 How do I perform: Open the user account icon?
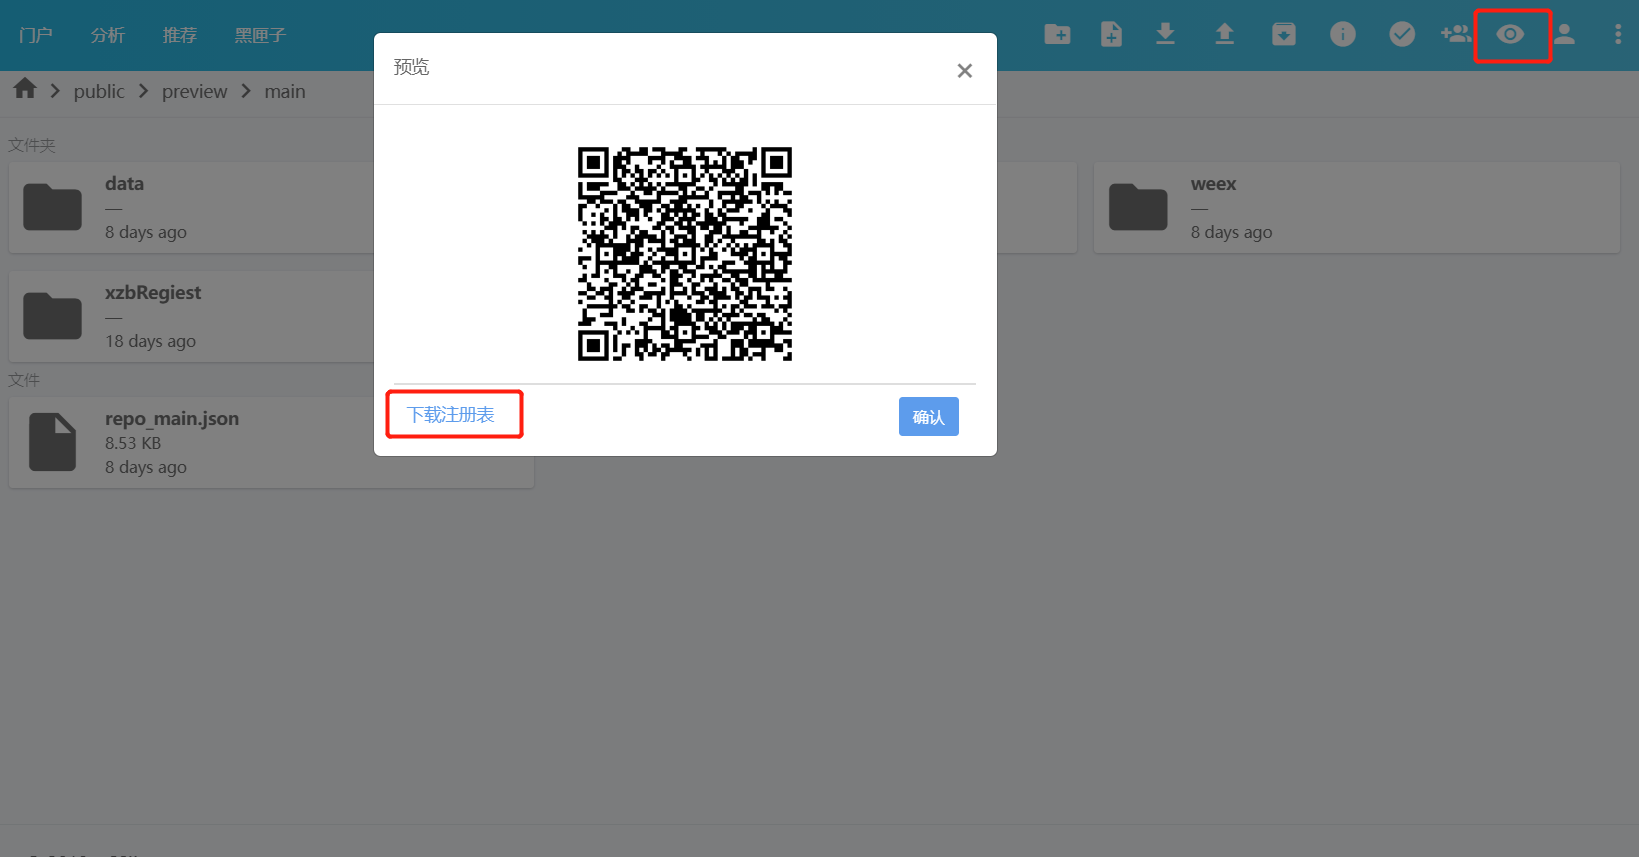[1565, 35]
